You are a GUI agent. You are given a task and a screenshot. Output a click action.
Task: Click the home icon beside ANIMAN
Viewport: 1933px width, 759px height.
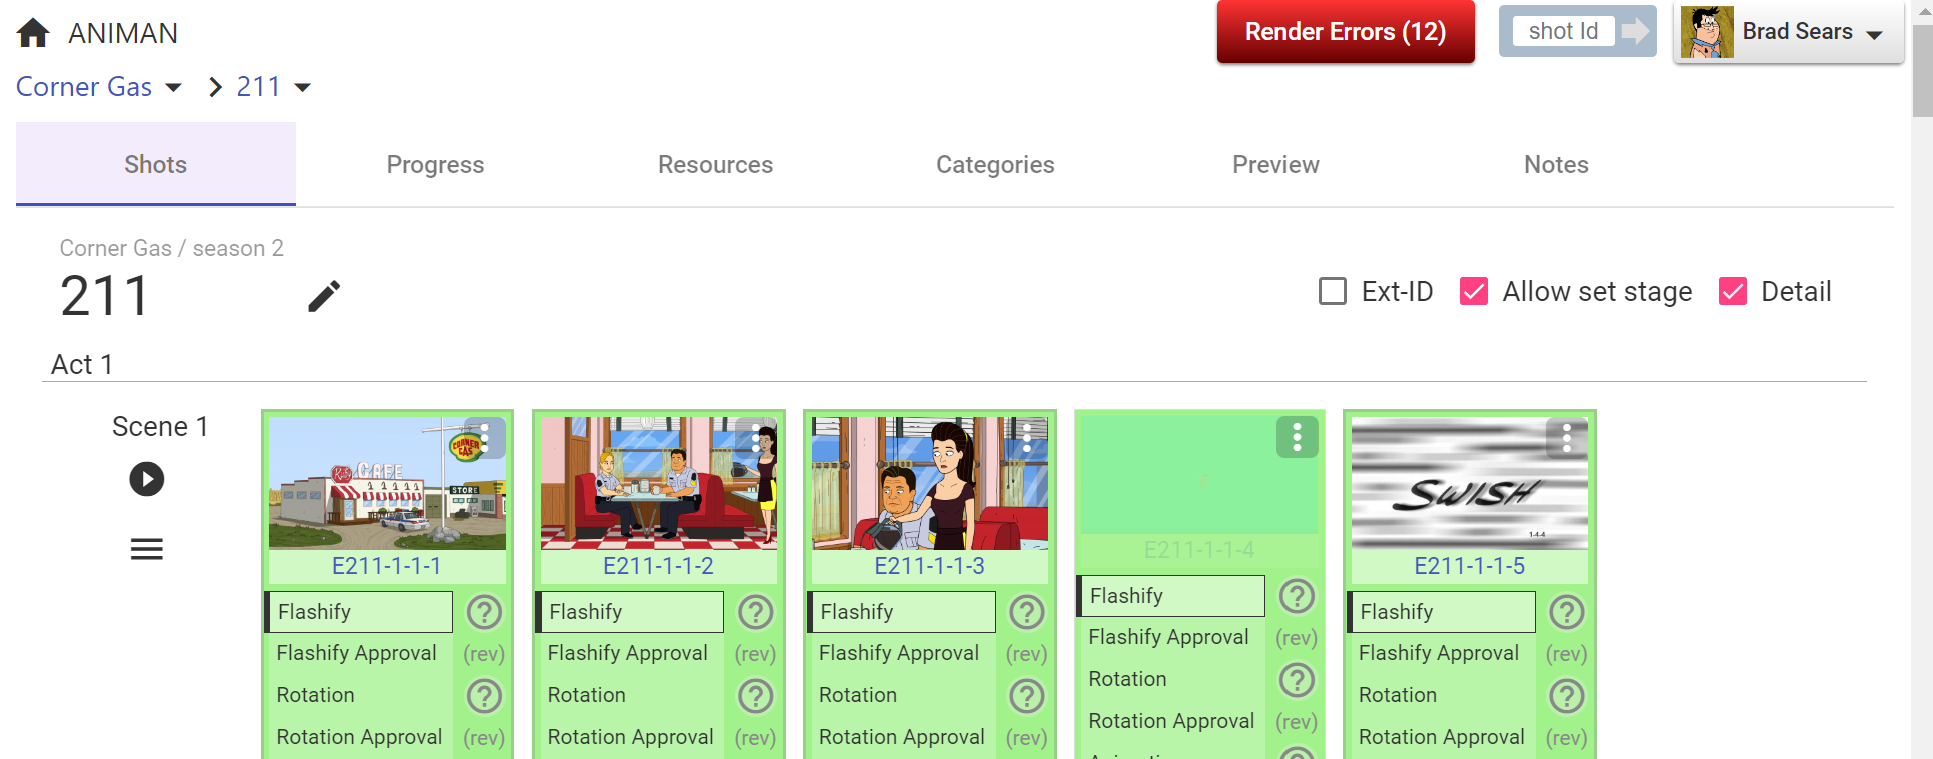[33, 33]
